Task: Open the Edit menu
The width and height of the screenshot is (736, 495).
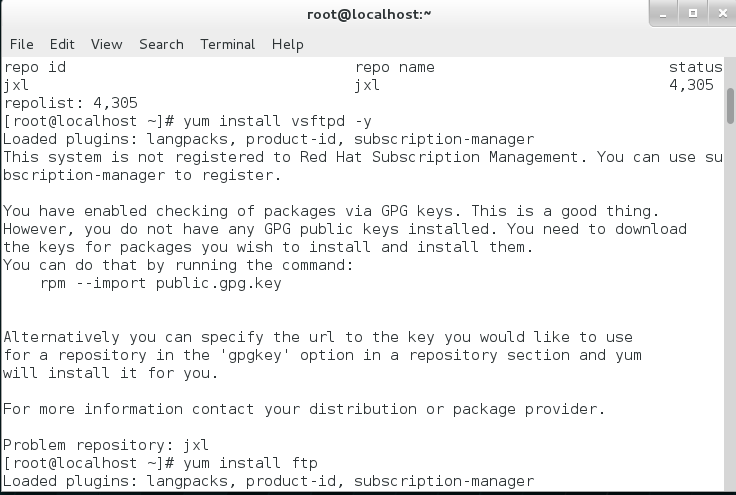Action: pos(62,44)
